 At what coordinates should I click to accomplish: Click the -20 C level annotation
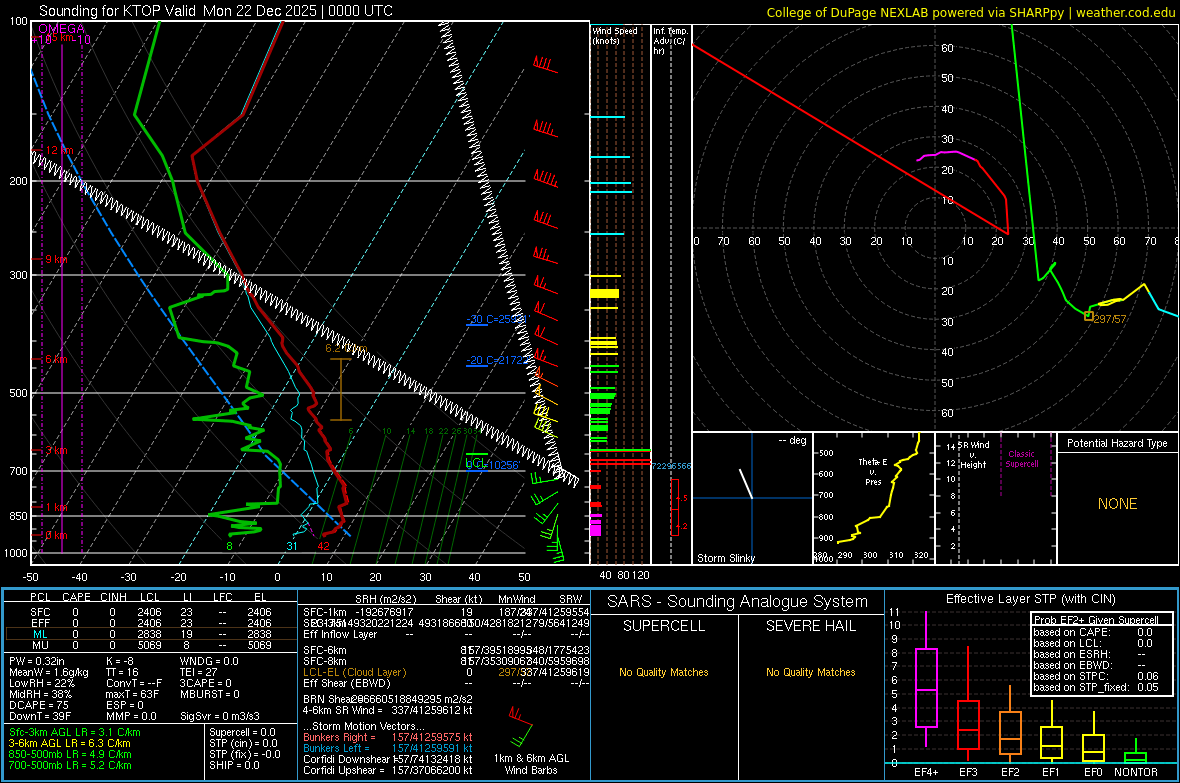(497, 360)
